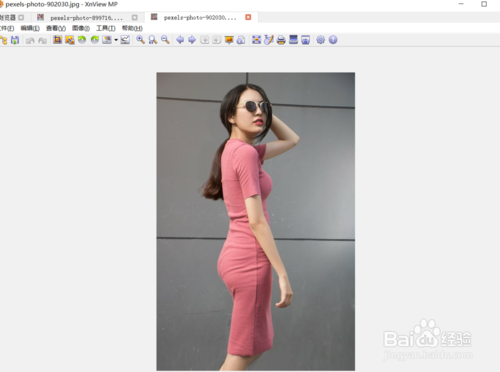The height and width of the screenshot is (372, 500).
Task: Open the 查看(V) View menu
Action: pos(56,28)
